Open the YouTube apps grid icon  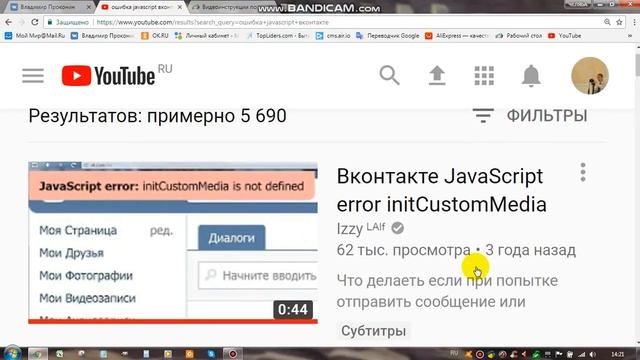point(484,76)
